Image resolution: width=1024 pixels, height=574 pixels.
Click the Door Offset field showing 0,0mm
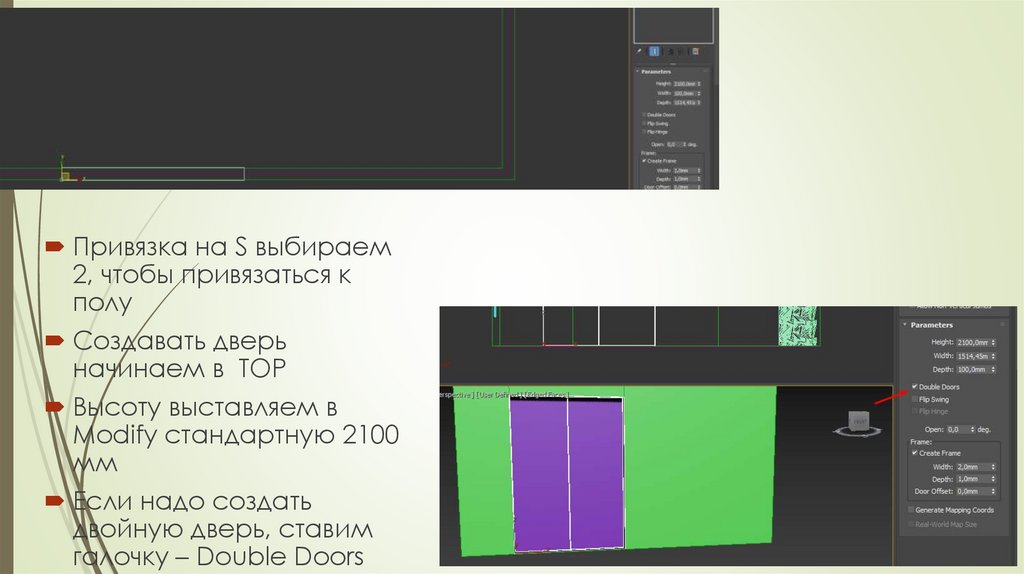tap(973, 491)
